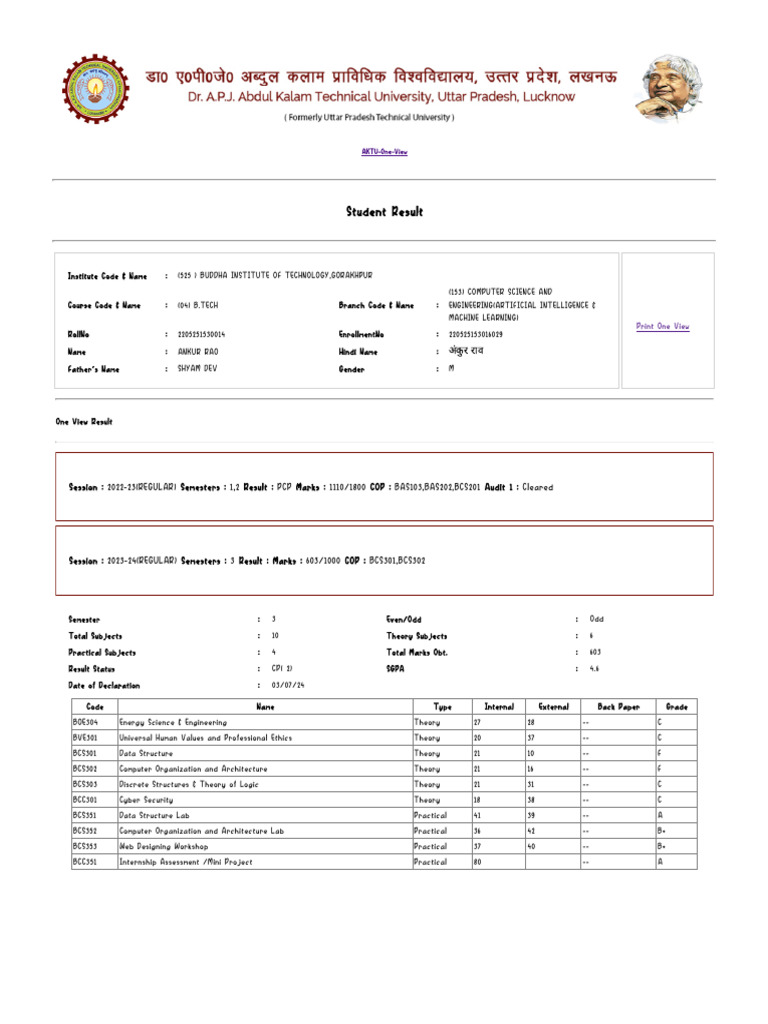
Task: Click subject code BCS352
Action: click(84, 831)
